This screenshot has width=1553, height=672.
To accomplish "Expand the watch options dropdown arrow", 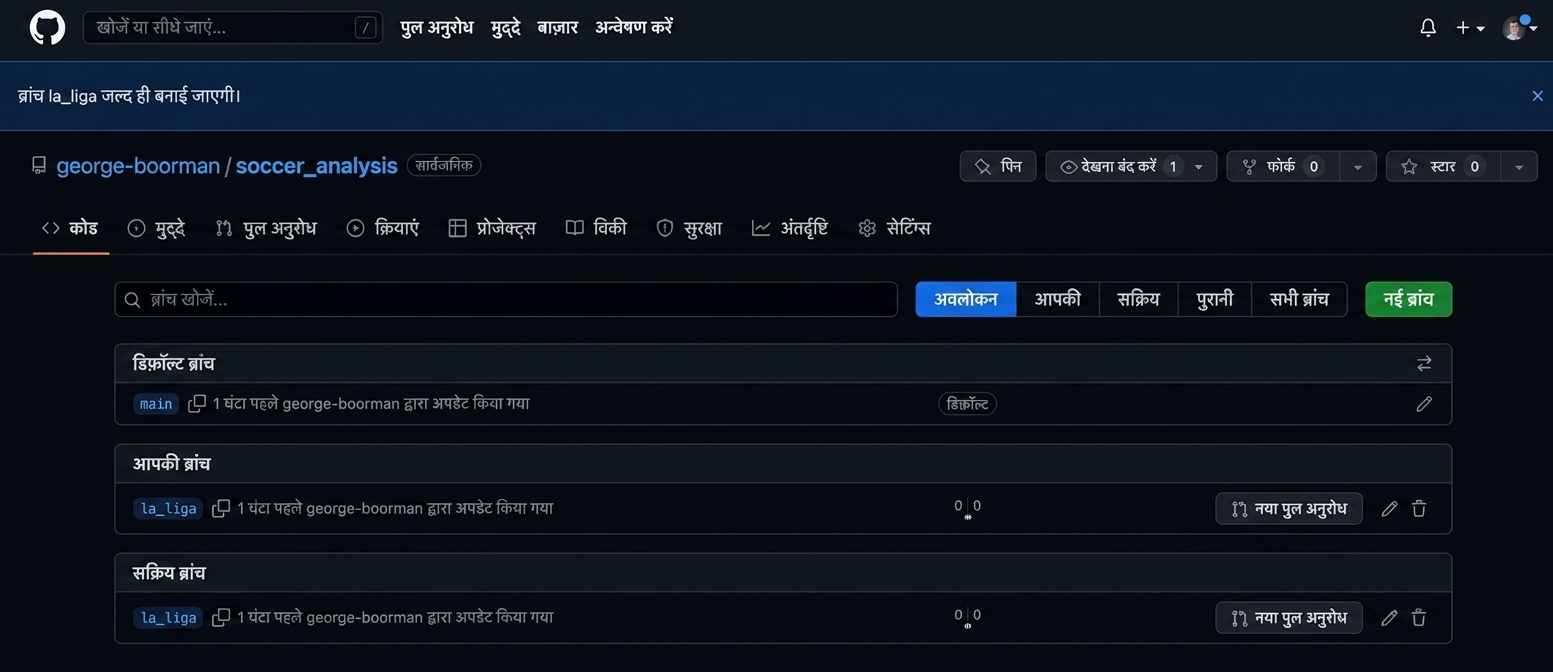I will click(1199, 166).
